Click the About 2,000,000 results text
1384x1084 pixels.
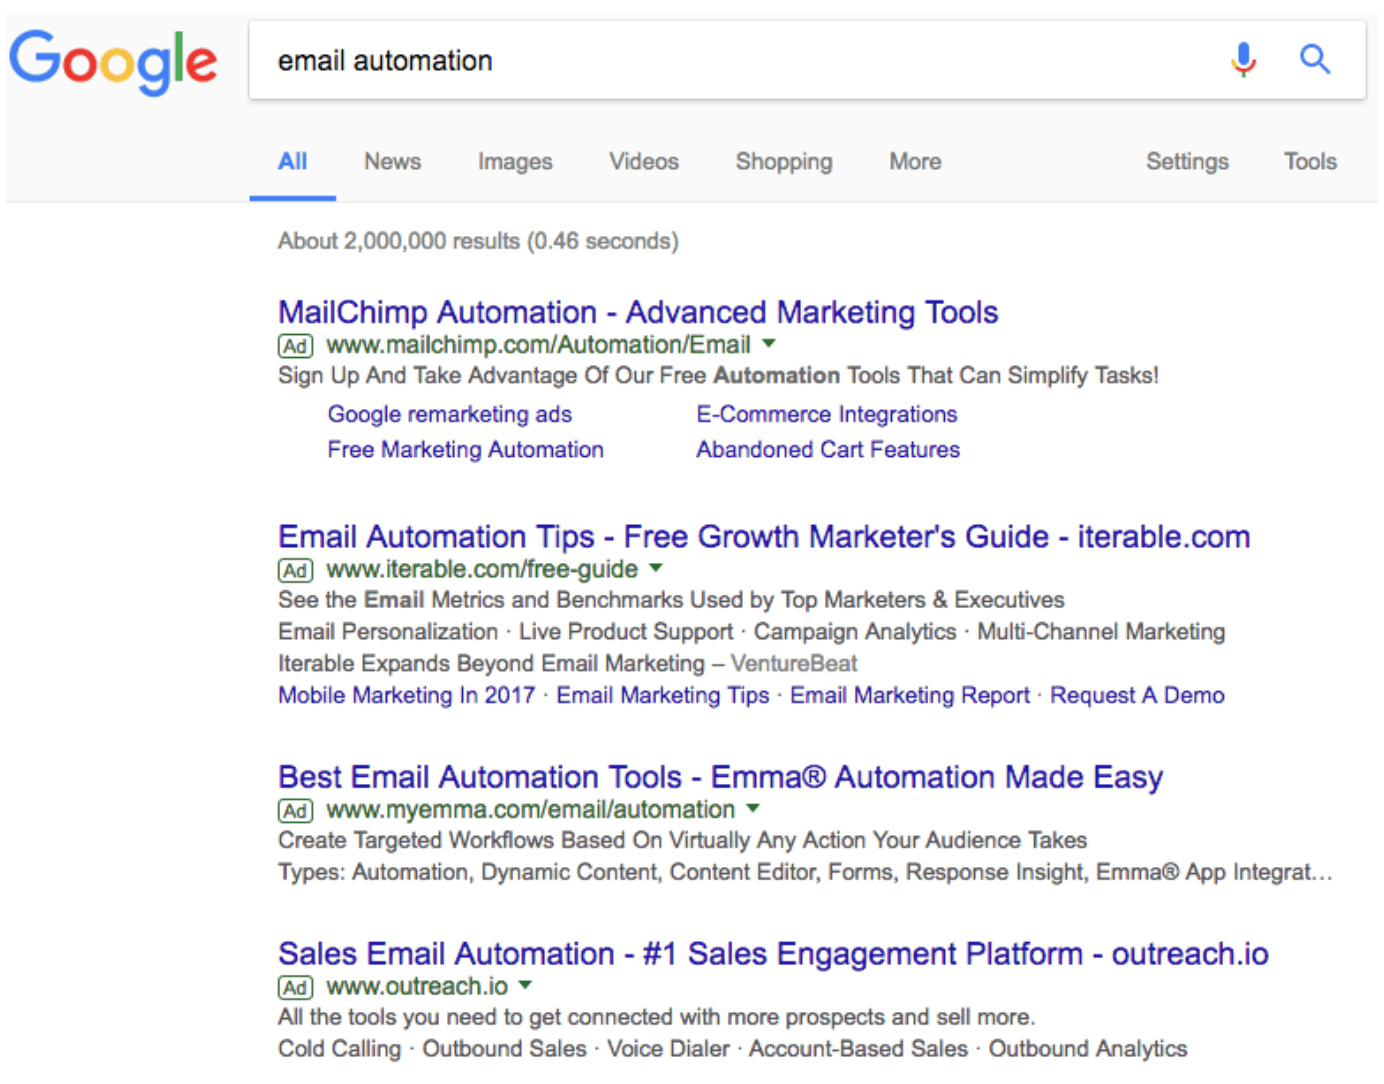(x=478, y=242)
